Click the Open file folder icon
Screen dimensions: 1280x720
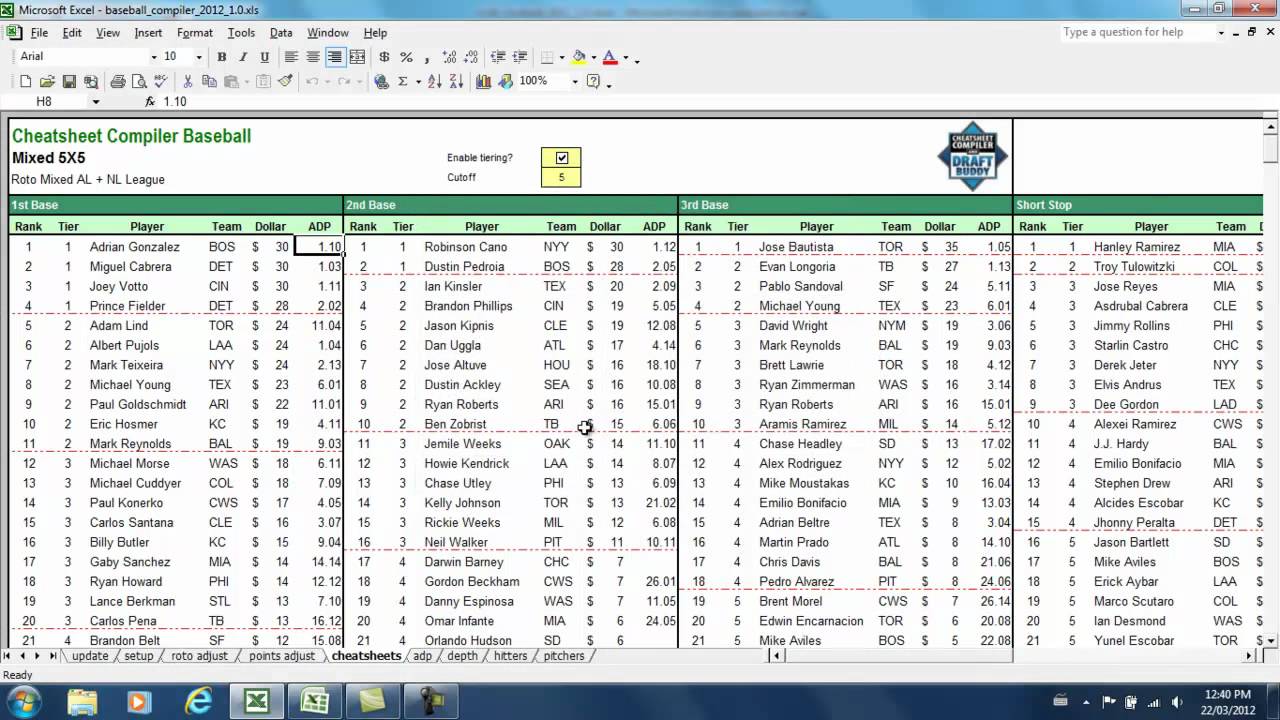coord(47,81)
